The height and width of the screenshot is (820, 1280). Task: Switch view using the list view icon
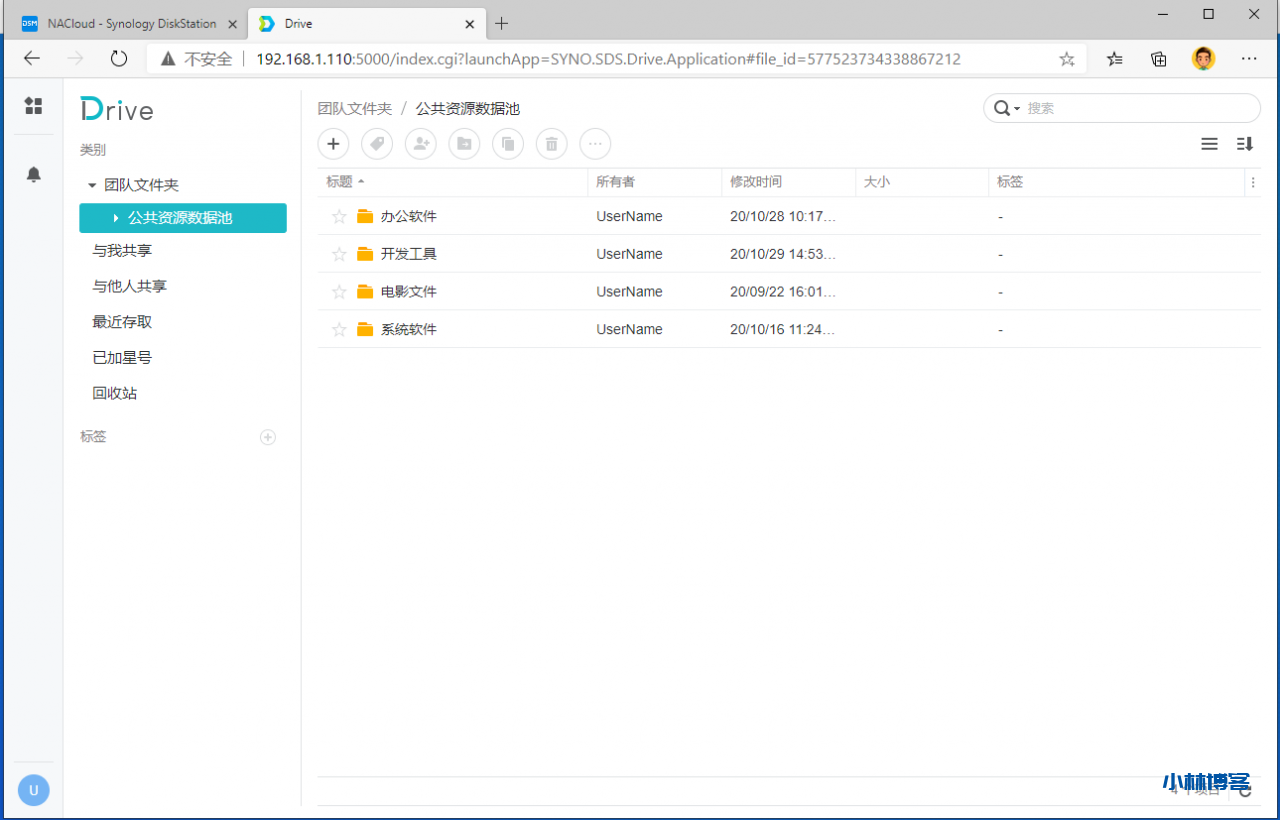1209,144
